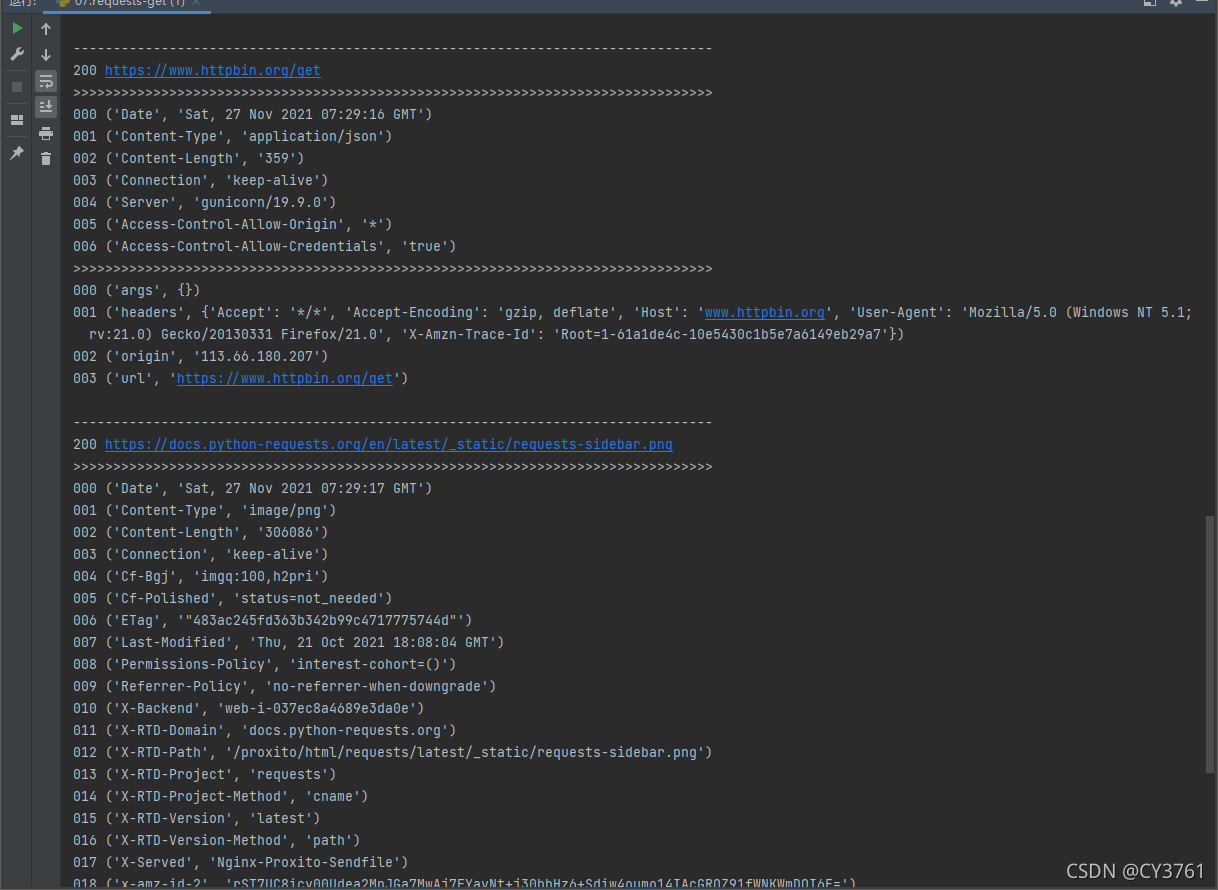Clear all console output with the trash icon
1218x890 pixels.
[x=46, y=158]
